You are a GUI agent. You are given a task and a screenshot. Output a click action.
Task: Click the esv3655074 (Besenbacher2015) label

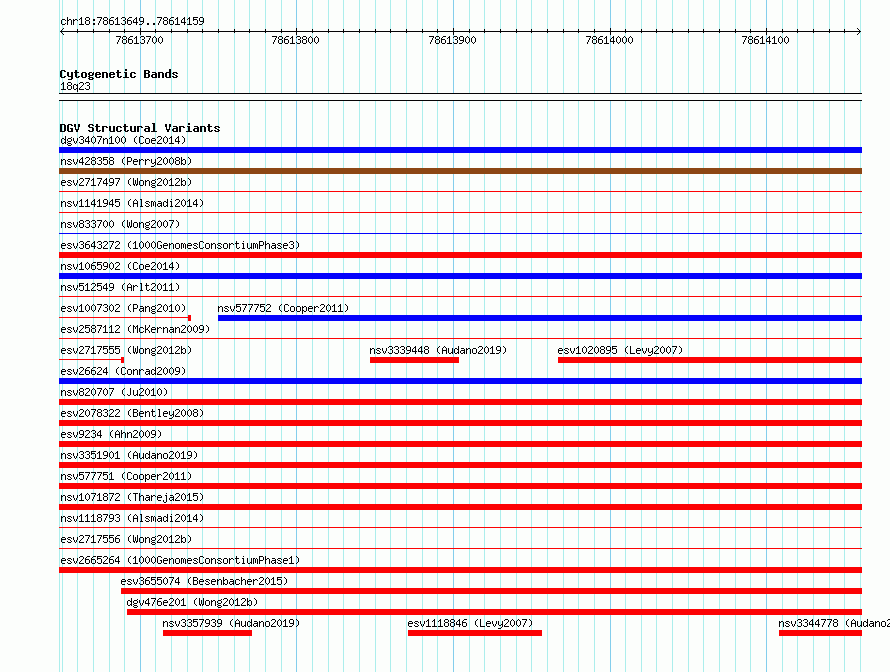point(204,581)
